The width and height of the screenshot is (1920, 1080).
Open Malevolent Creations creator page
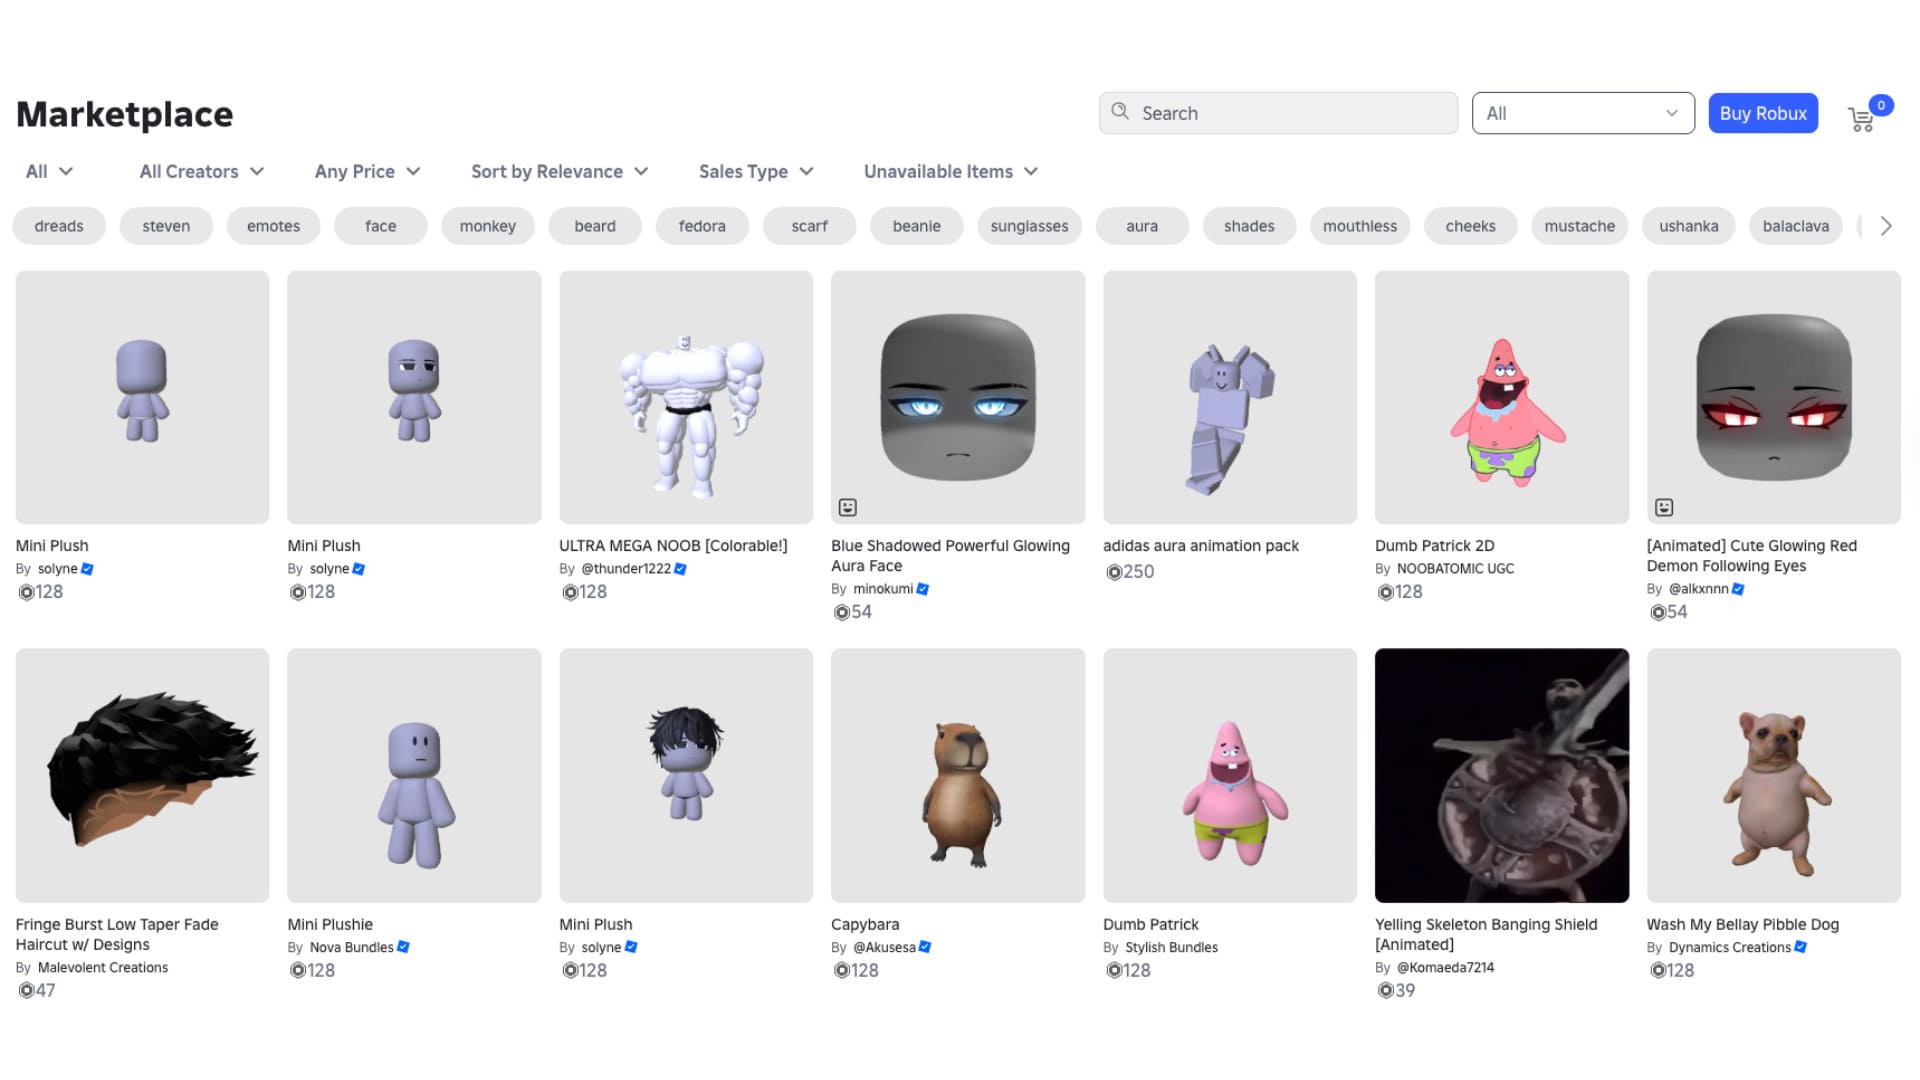103,967
